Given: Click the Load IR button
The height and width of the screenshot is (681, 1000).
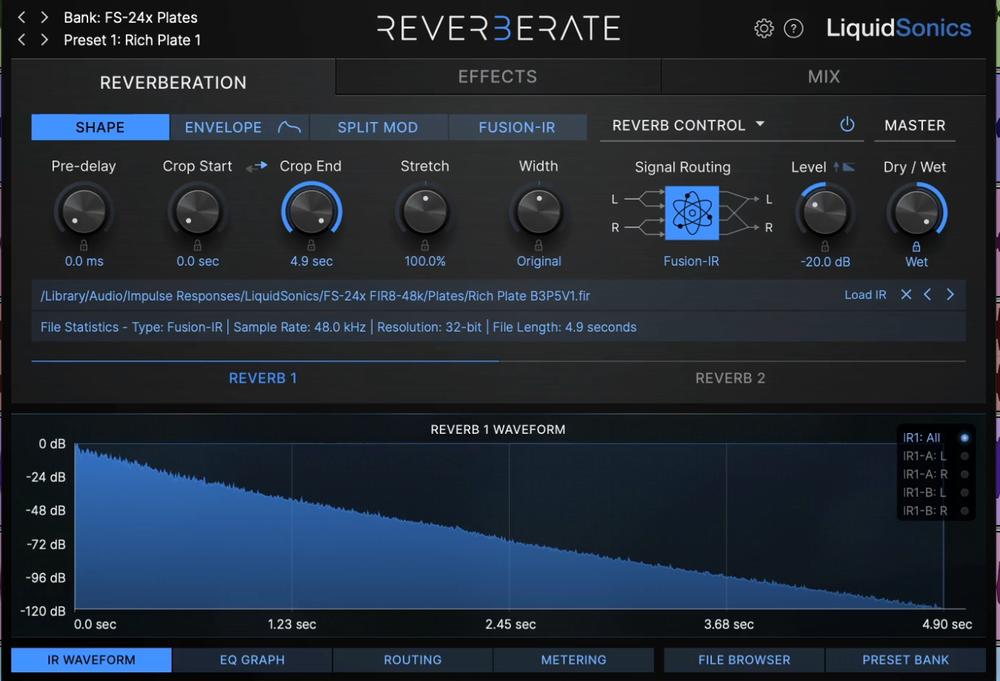Looking at the screenshot, I should (x=864, y=294).
